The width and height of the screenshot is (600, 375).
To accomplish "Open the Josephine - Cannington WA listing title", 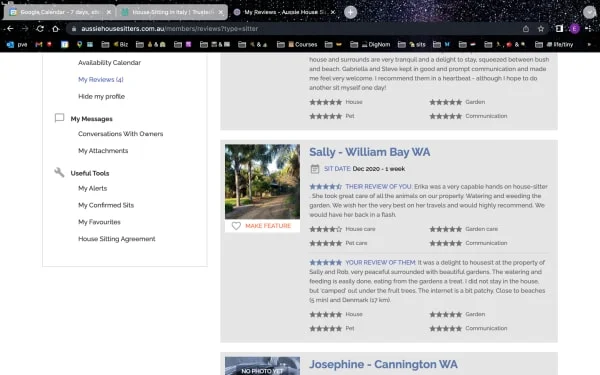I will (x=383, y=364).
